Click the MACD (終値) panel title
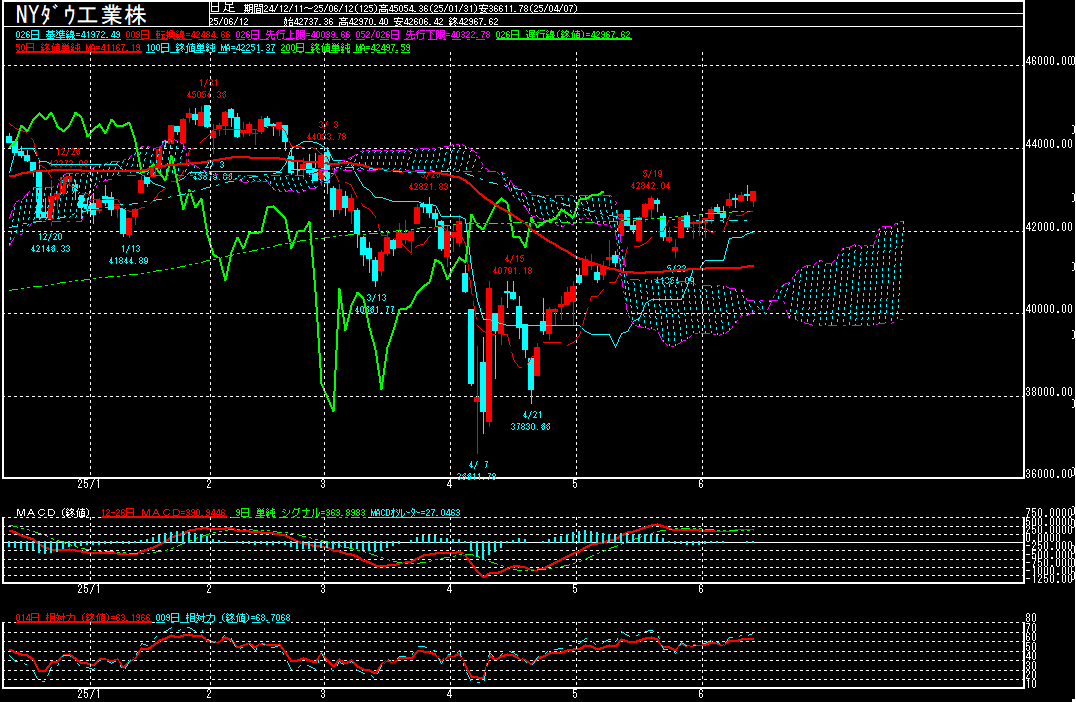Image resolution: width=1076 pixels, height=702 pixels. pyautogui.click(x=52, y=513)
